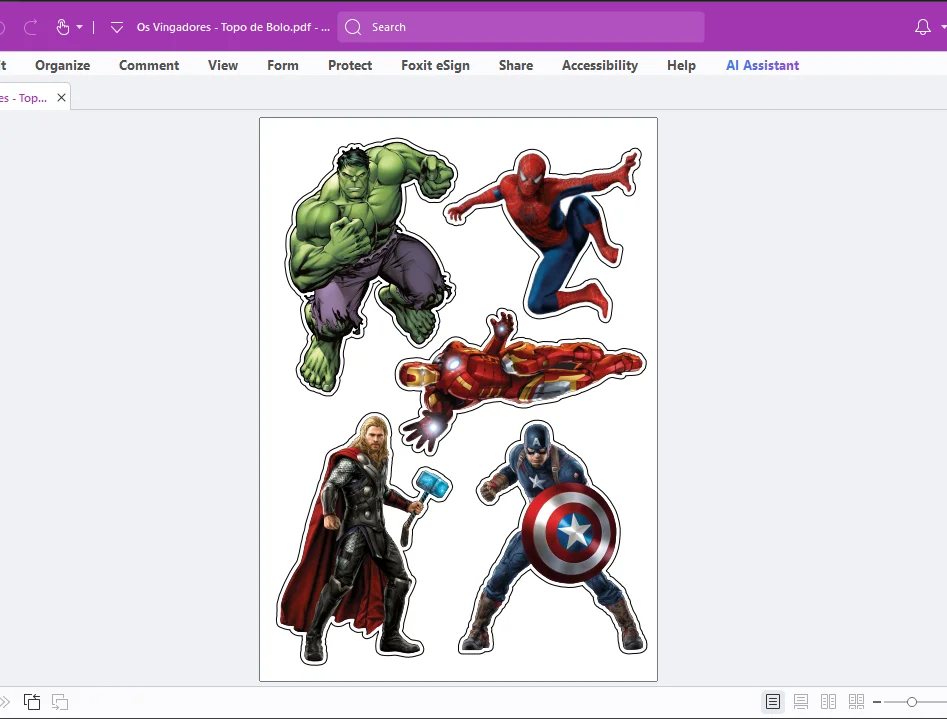Open the Organize ribbon tab
This screenshot has width=947, height=719.
(x=63, y=65)
